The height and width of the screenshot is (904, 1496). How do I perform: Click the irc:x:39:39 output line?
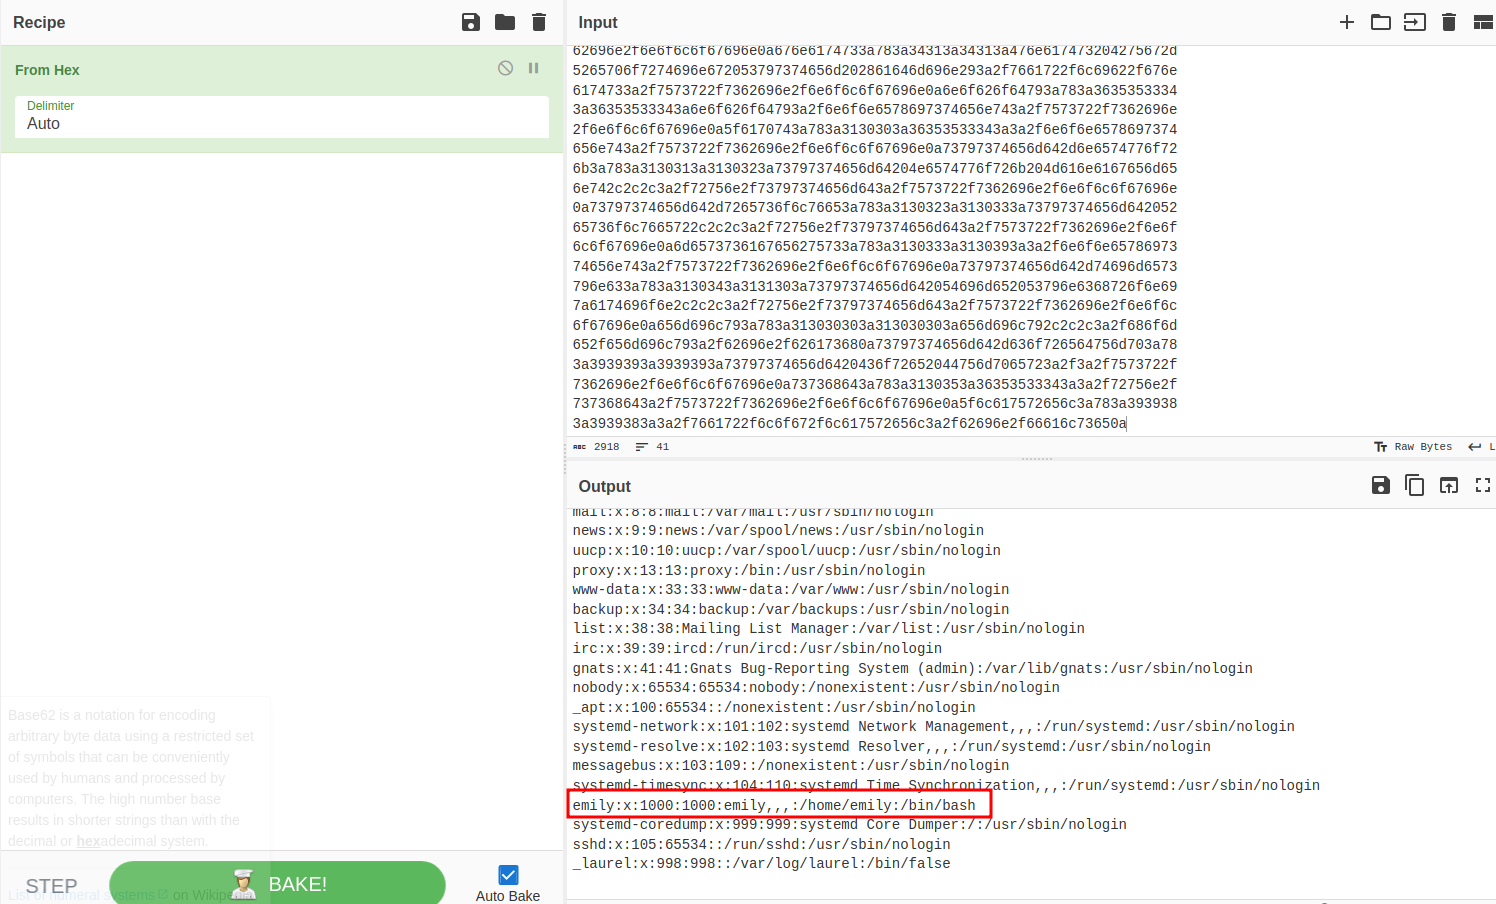point(757,649)
